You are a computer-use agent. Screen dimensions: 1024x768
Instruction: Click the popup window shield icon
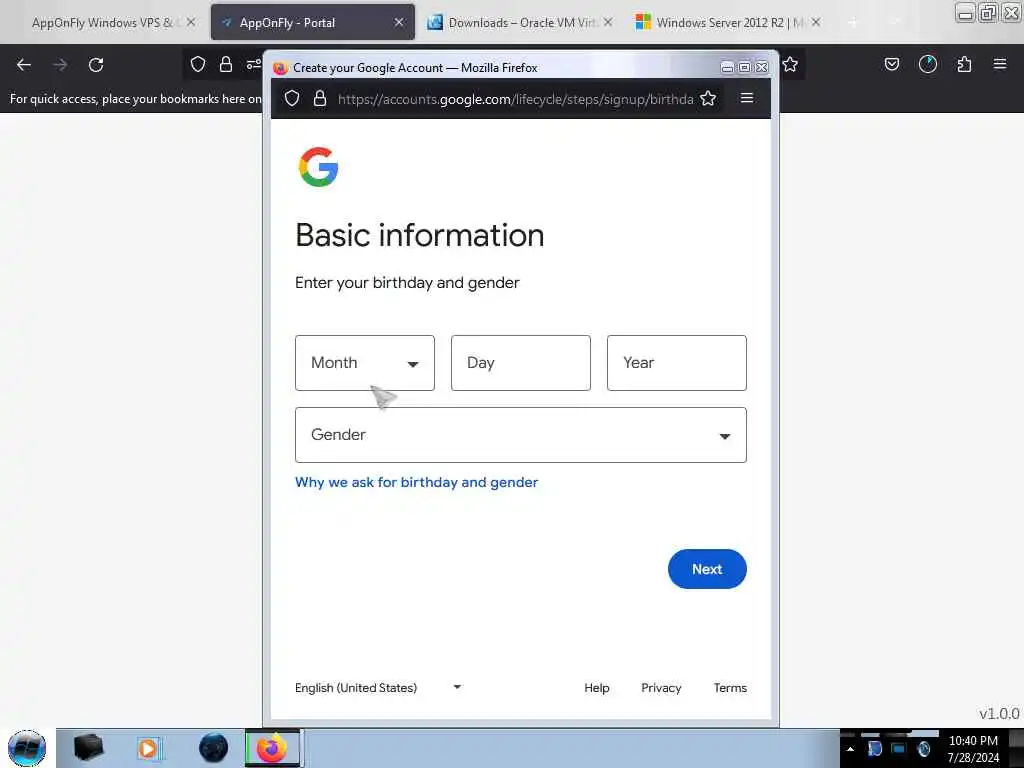292,99
